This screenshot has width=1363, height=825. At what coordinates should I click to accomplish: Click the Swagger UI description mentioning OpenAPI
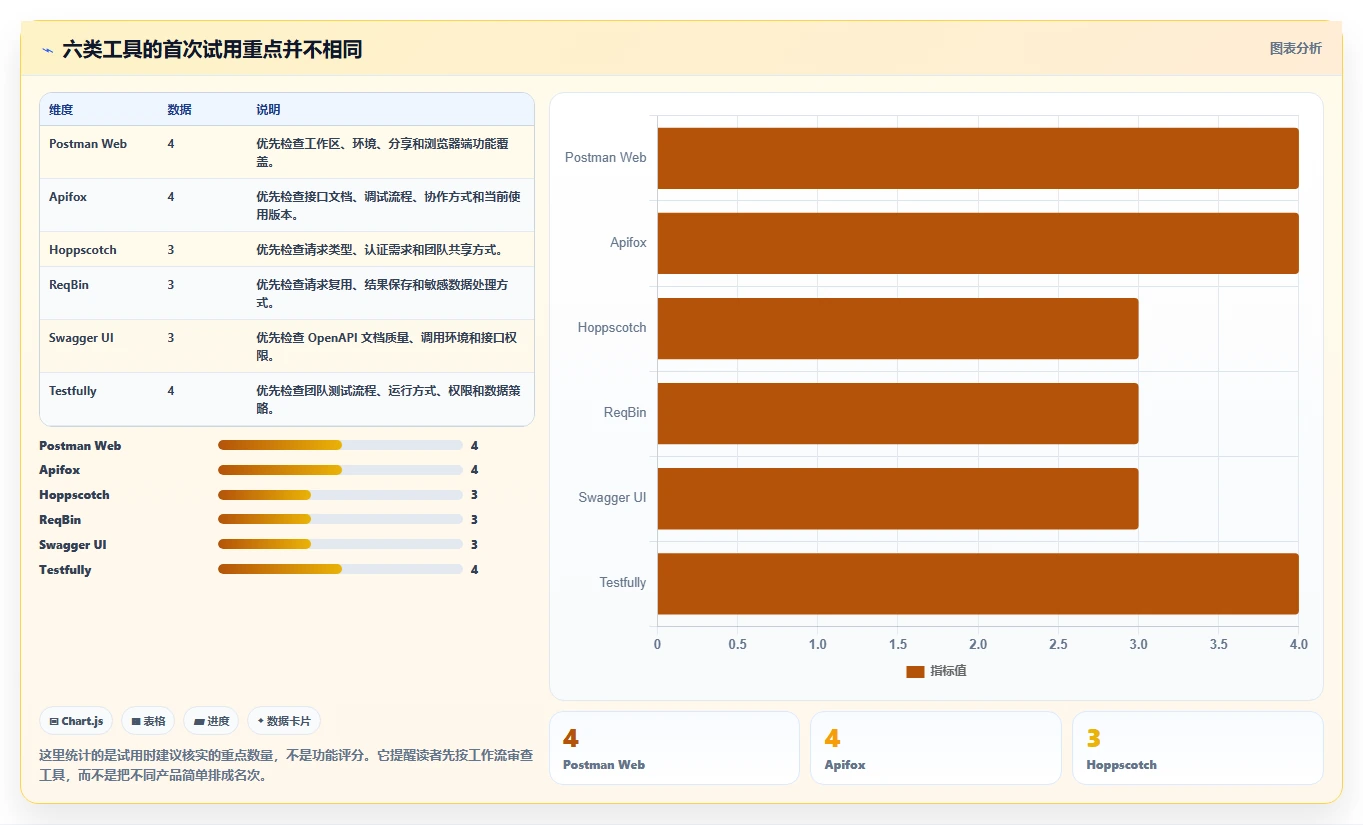tap(386, 347)
